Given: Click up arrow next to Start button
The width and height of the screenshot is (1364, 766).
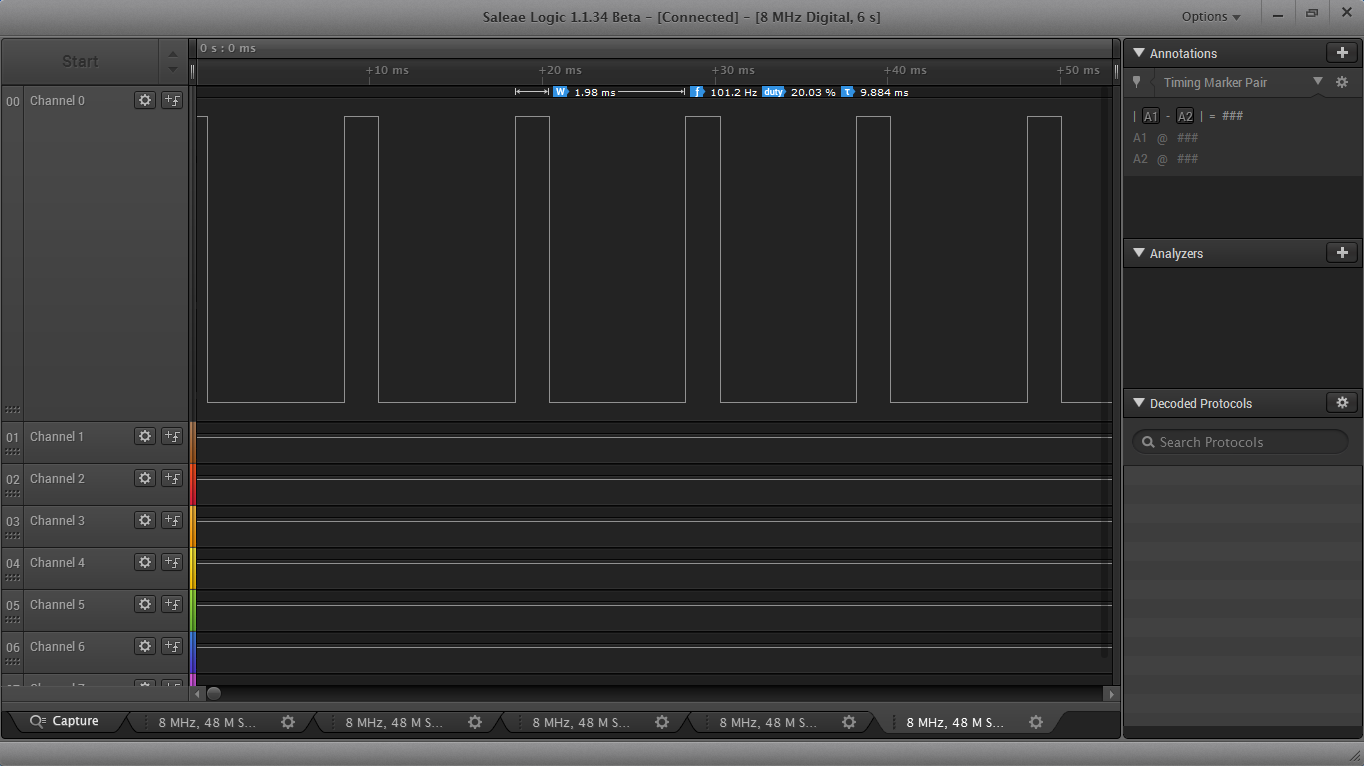Looking at the screenshot, I should coord(173,54).
